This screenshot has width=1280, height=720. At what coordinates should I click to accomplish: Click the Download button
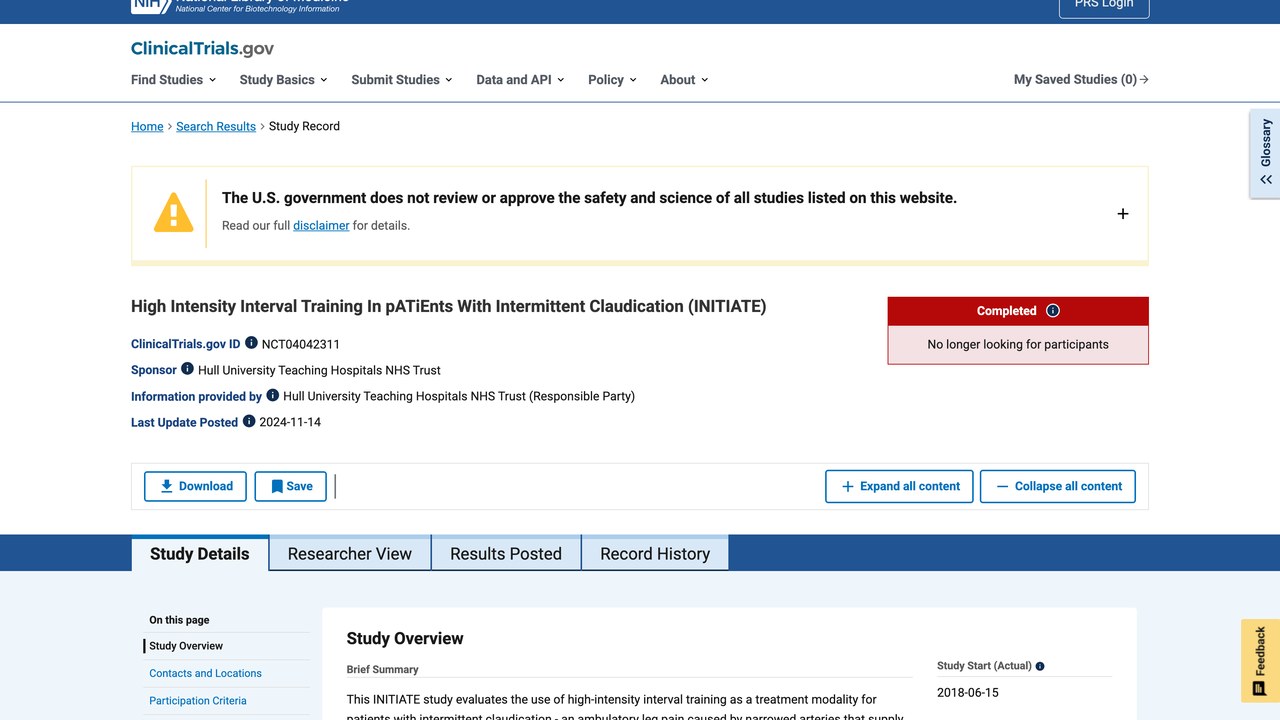(x=196, y=486)
